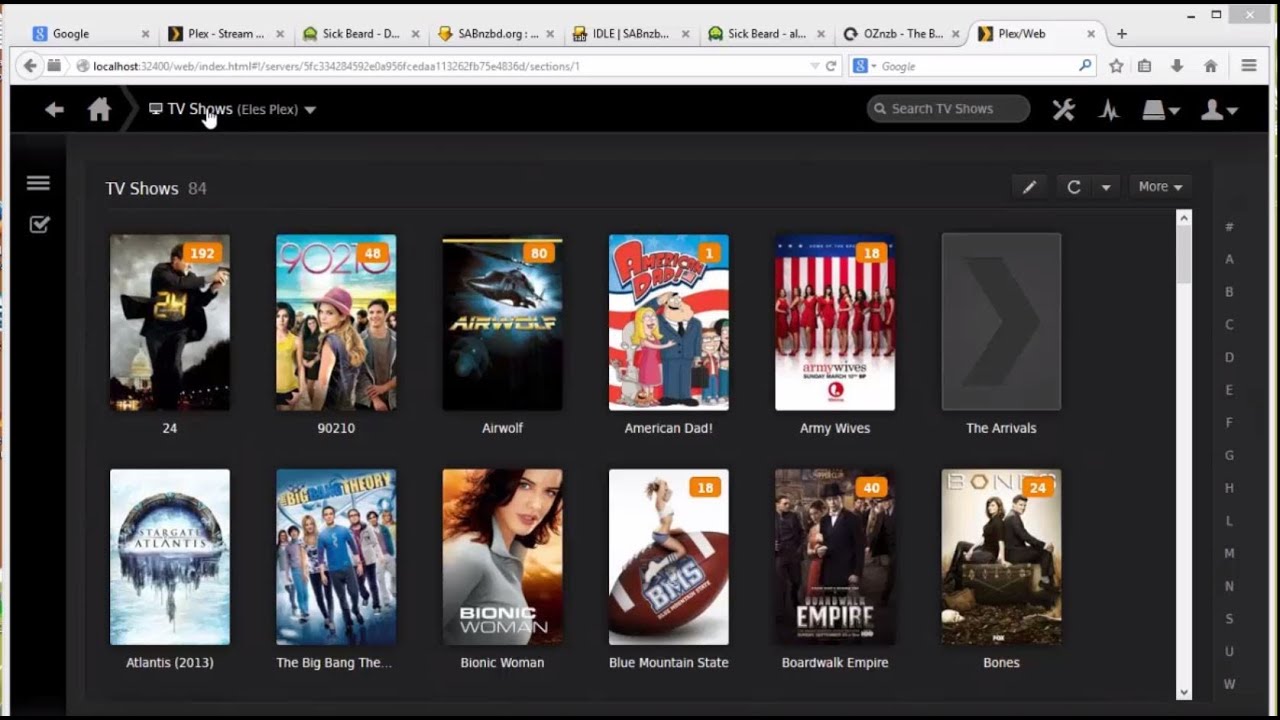This screenshot has width=1280, height=720.
Task: Open the American Dad! poster
Action: [669, 323]
